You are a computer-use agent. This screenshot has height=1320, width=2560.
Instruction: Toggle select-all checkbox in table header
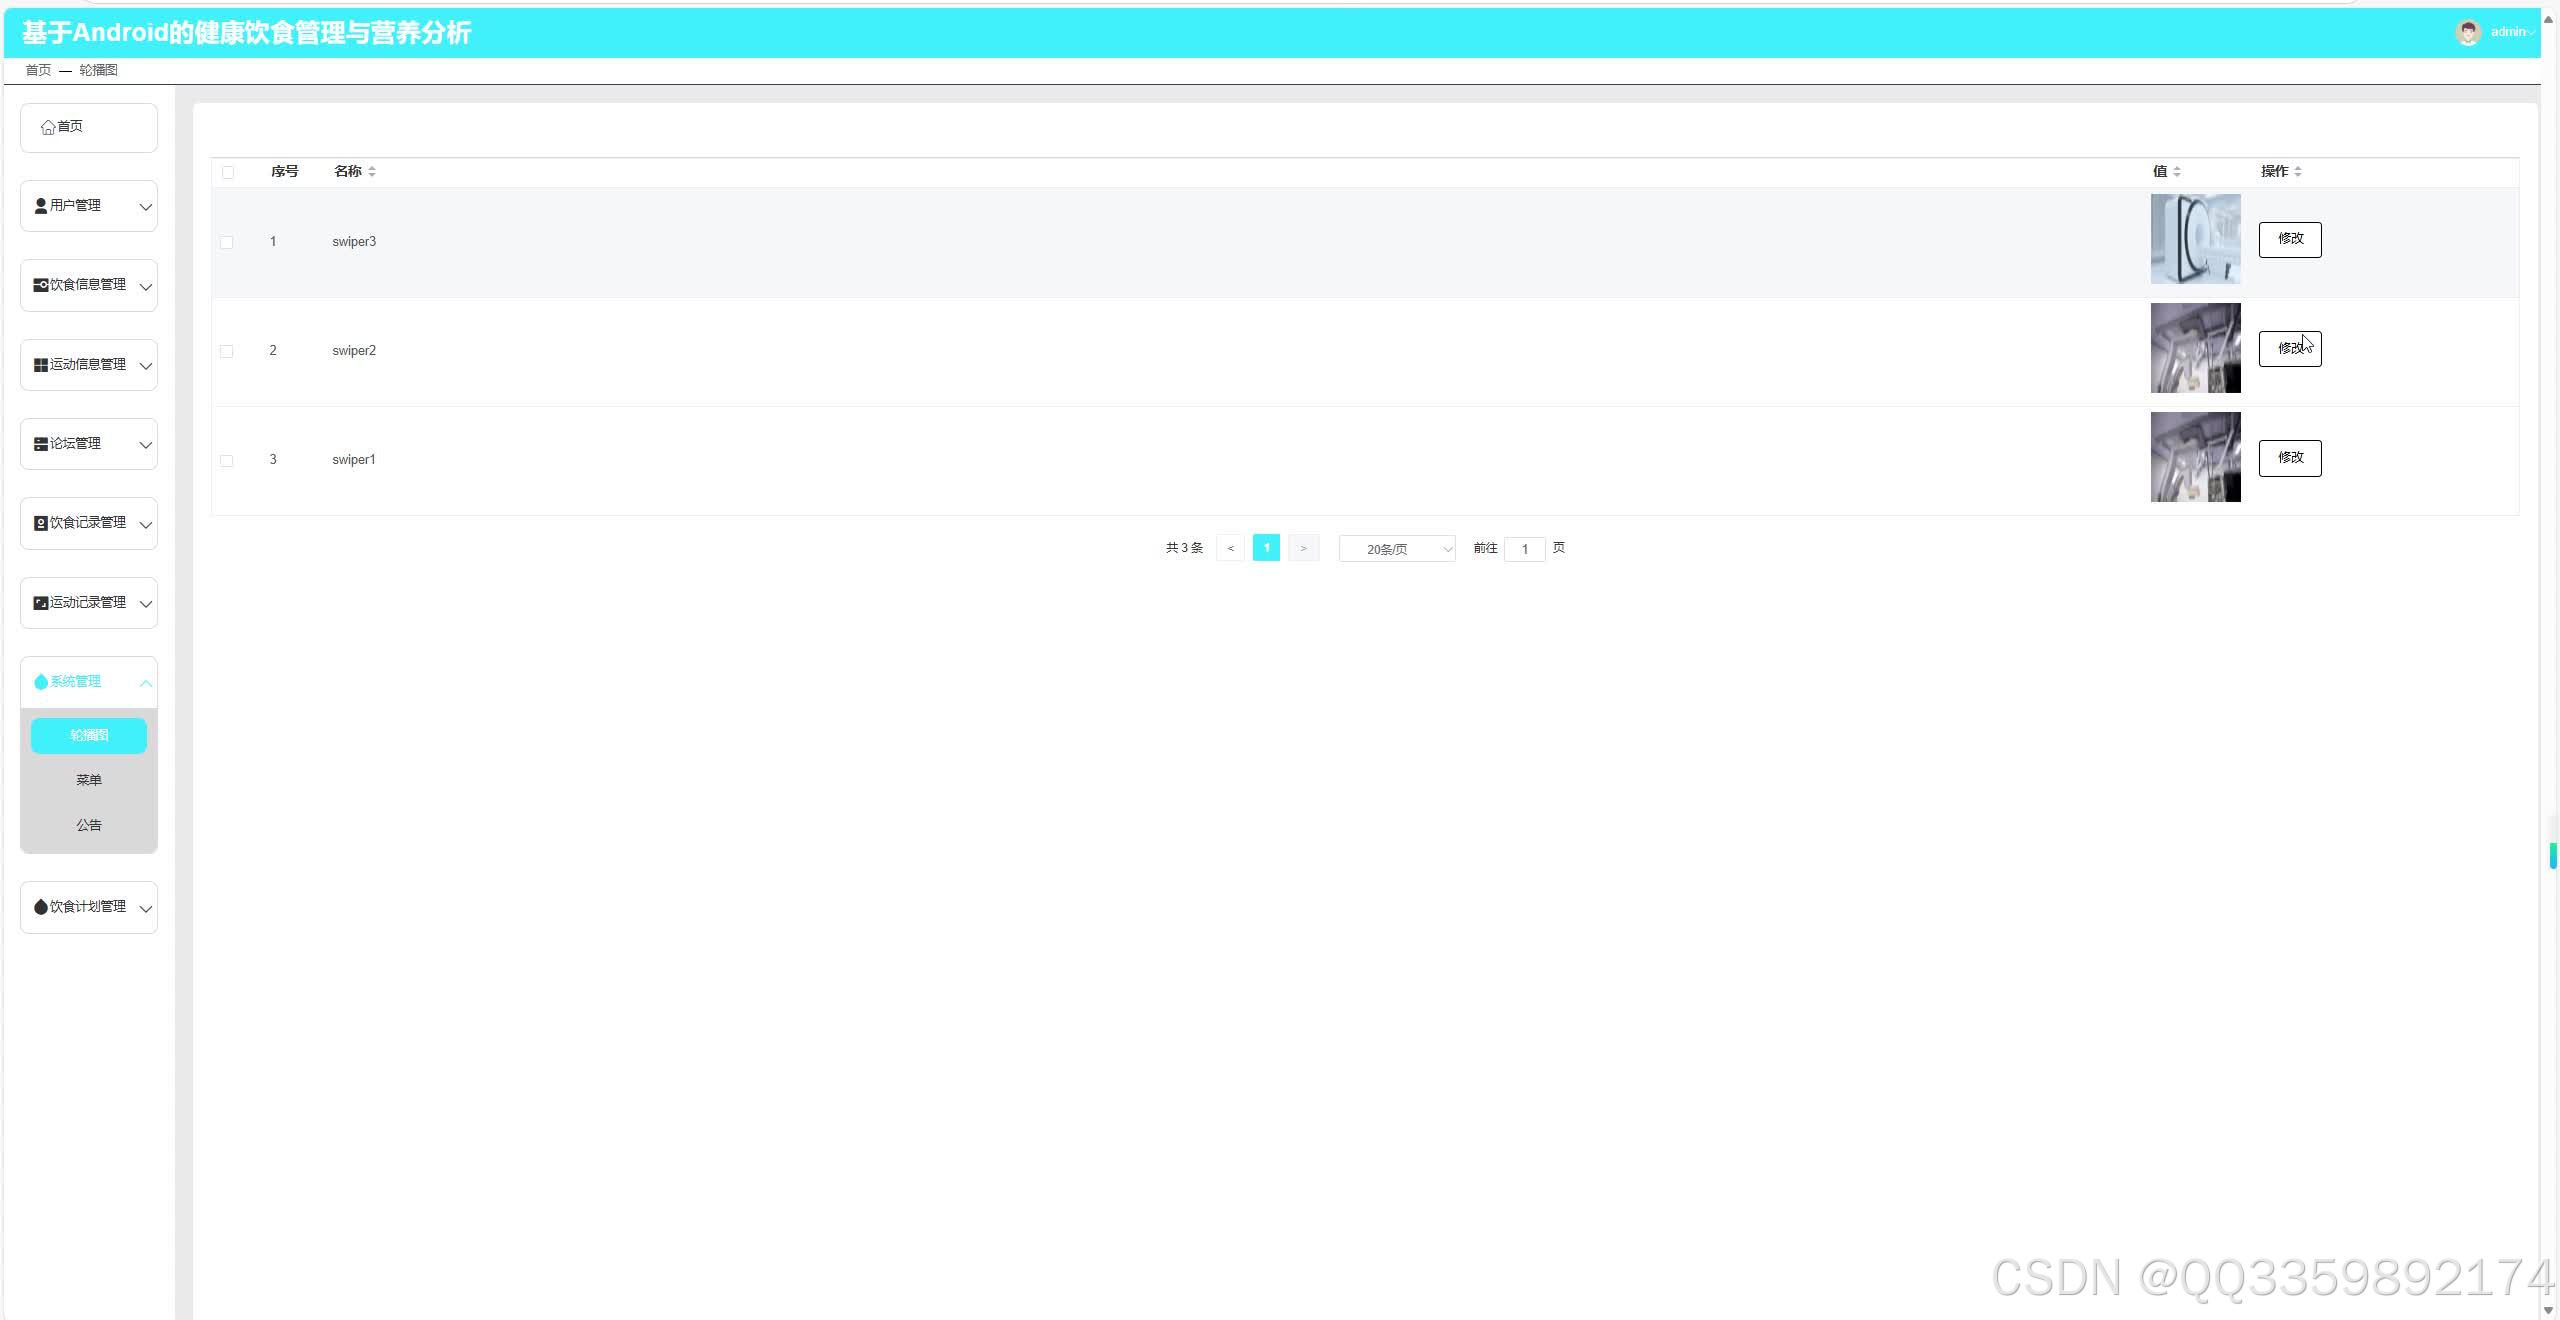coord(228,172)
